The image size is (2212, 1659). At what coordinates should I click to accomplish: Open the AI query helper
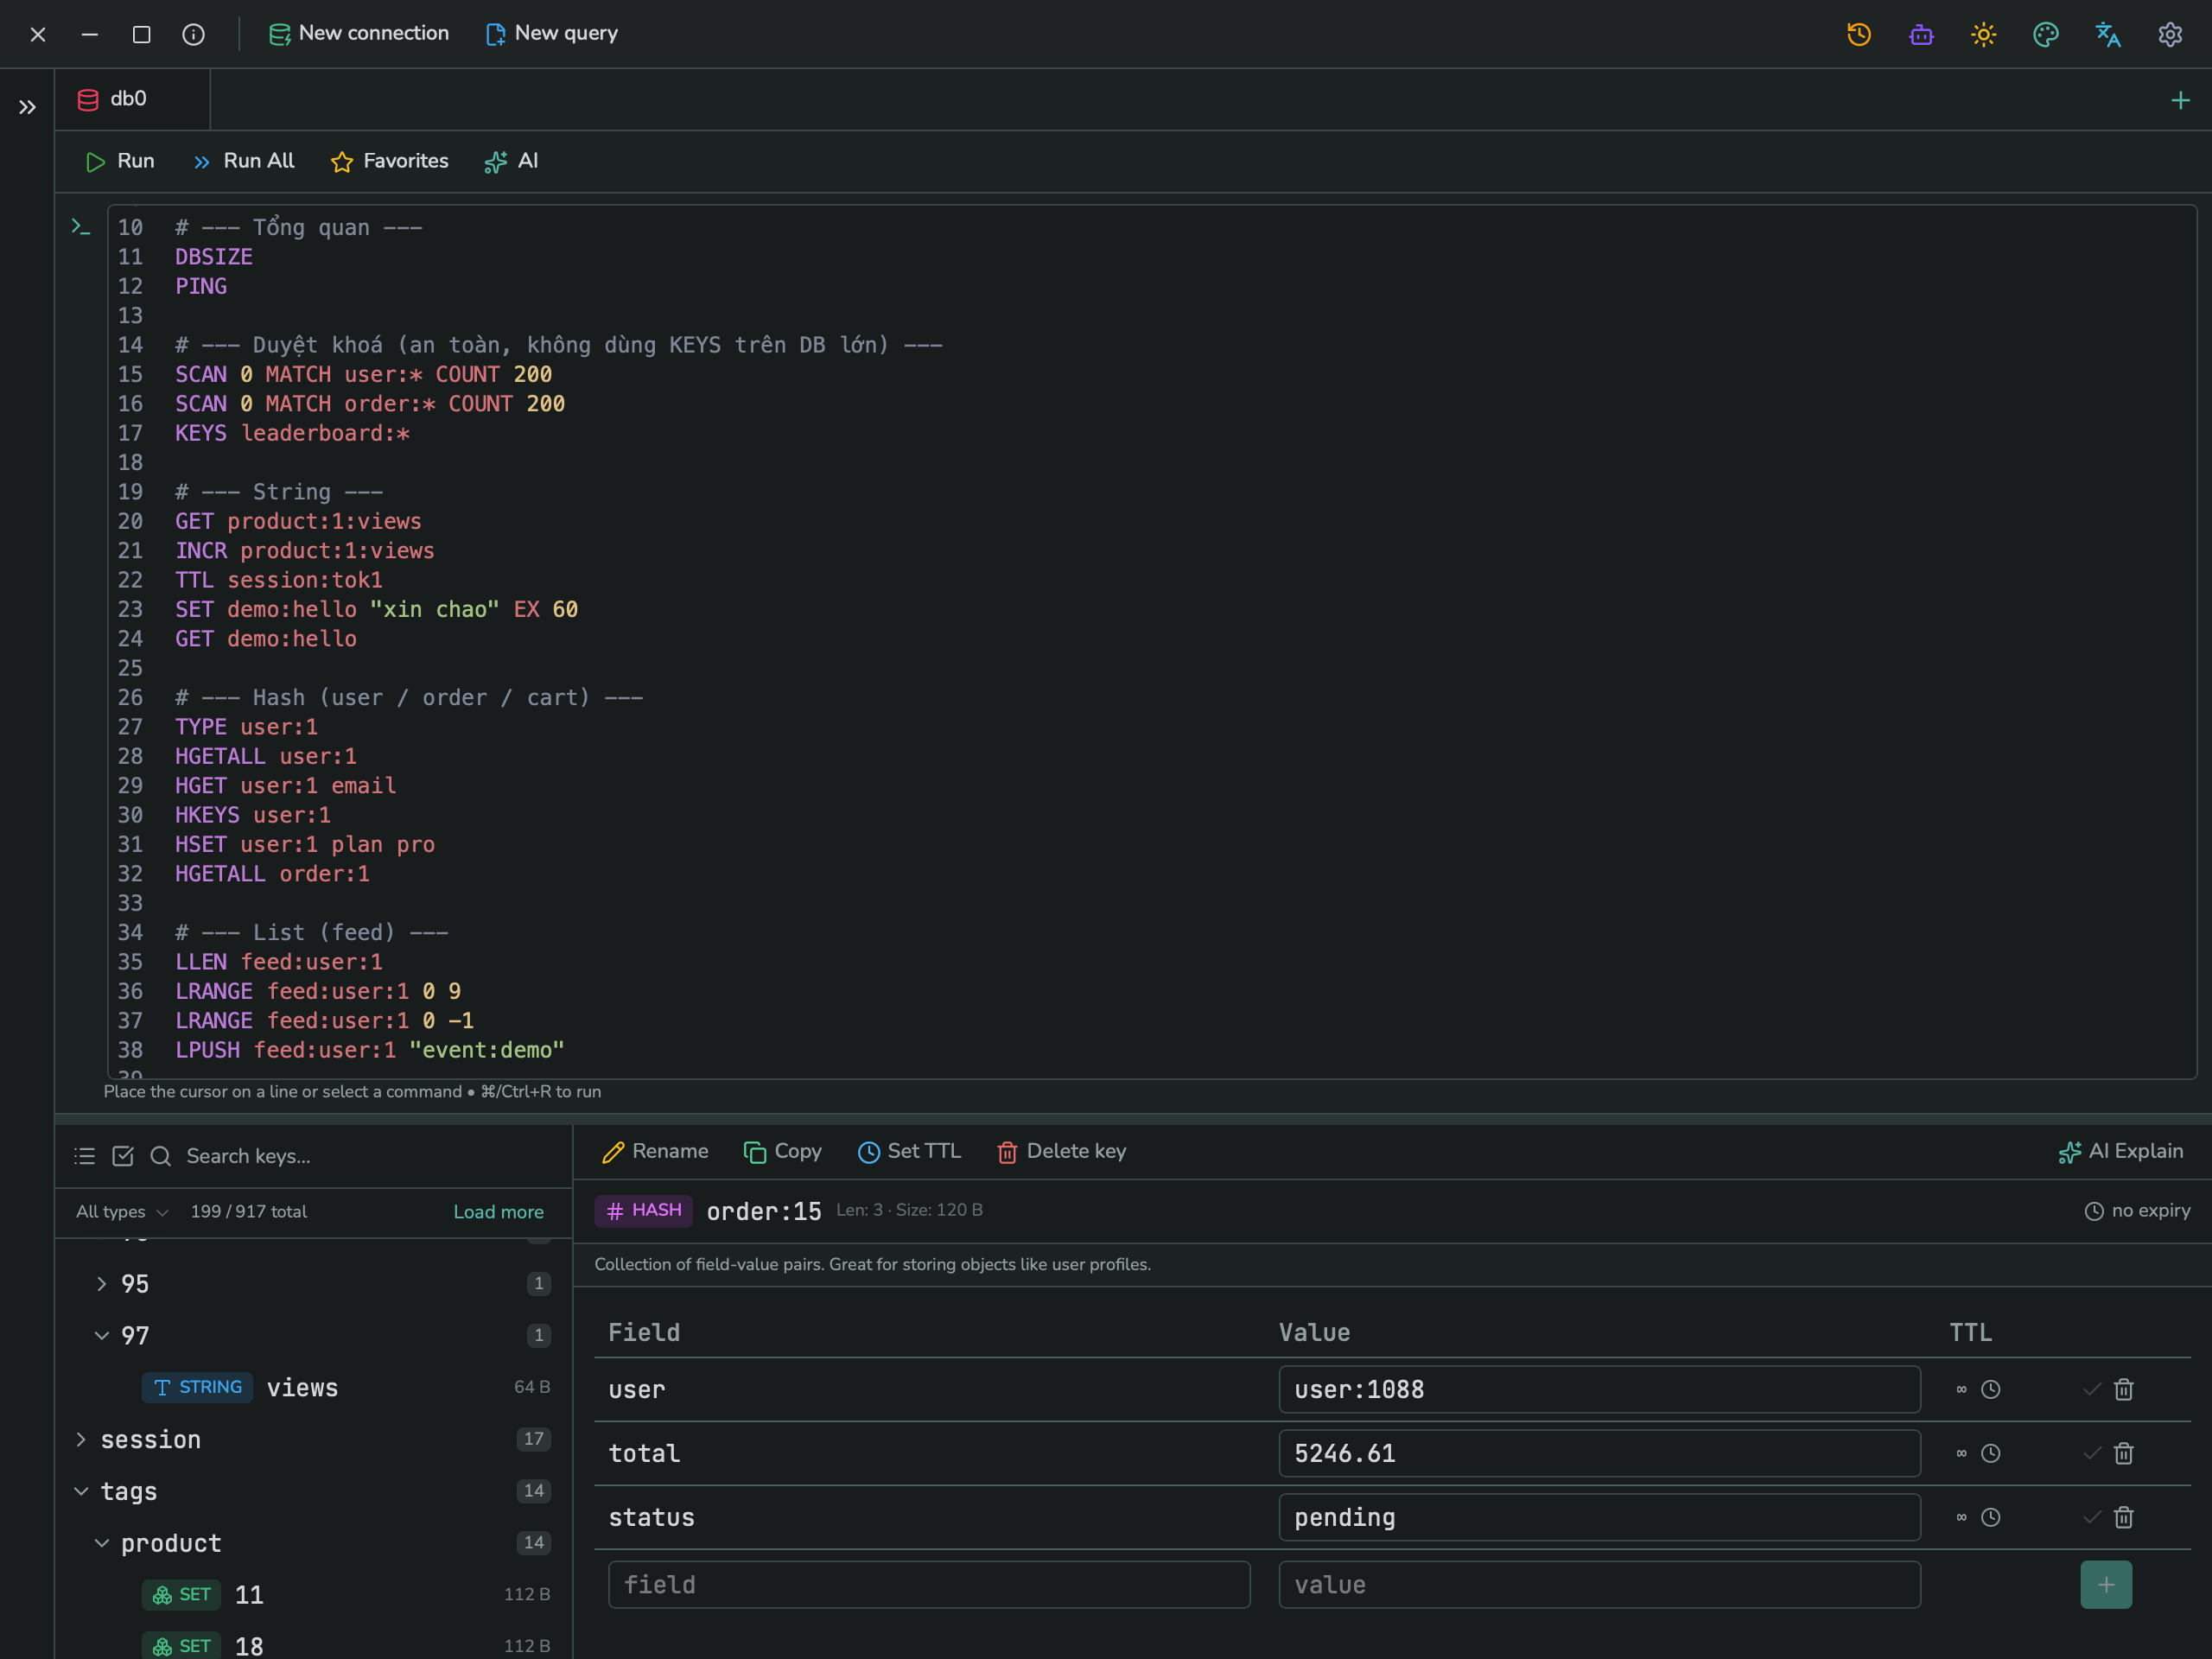click(511, 161)
